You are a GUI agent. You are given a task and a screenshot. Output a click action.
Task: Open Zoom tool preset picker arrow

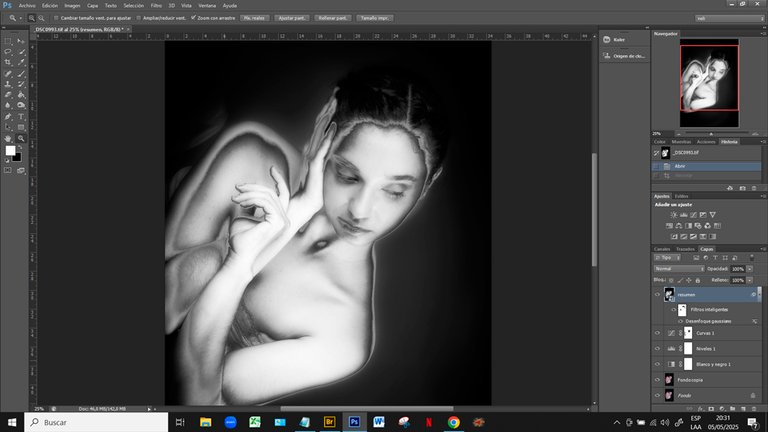20,18
